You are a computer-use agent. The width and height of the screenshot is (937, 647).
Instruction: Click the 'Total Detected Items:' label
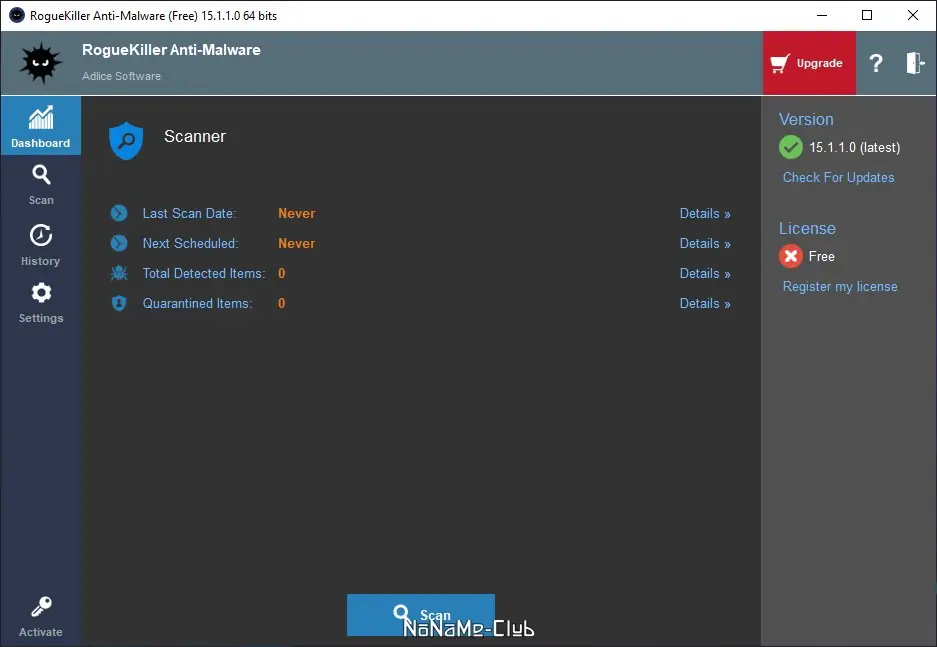coord(204,273)
